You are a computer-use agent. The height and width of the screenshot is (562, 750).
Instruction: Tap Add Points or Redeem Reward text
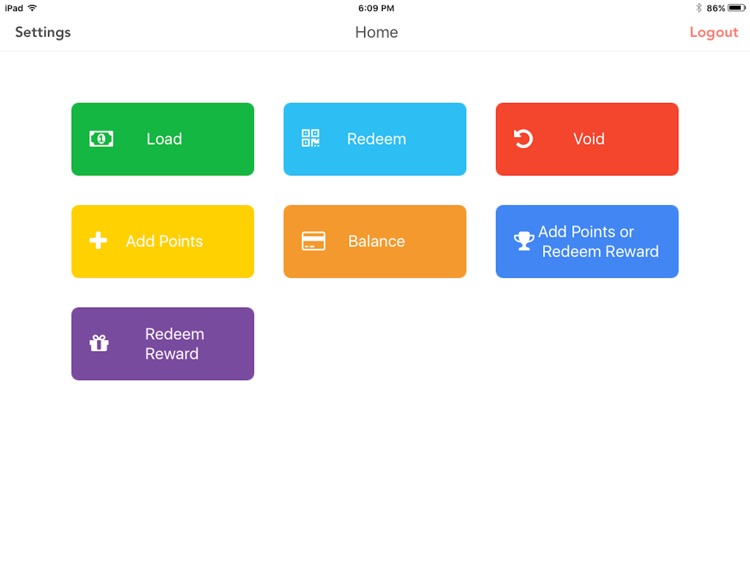(598, 242)
